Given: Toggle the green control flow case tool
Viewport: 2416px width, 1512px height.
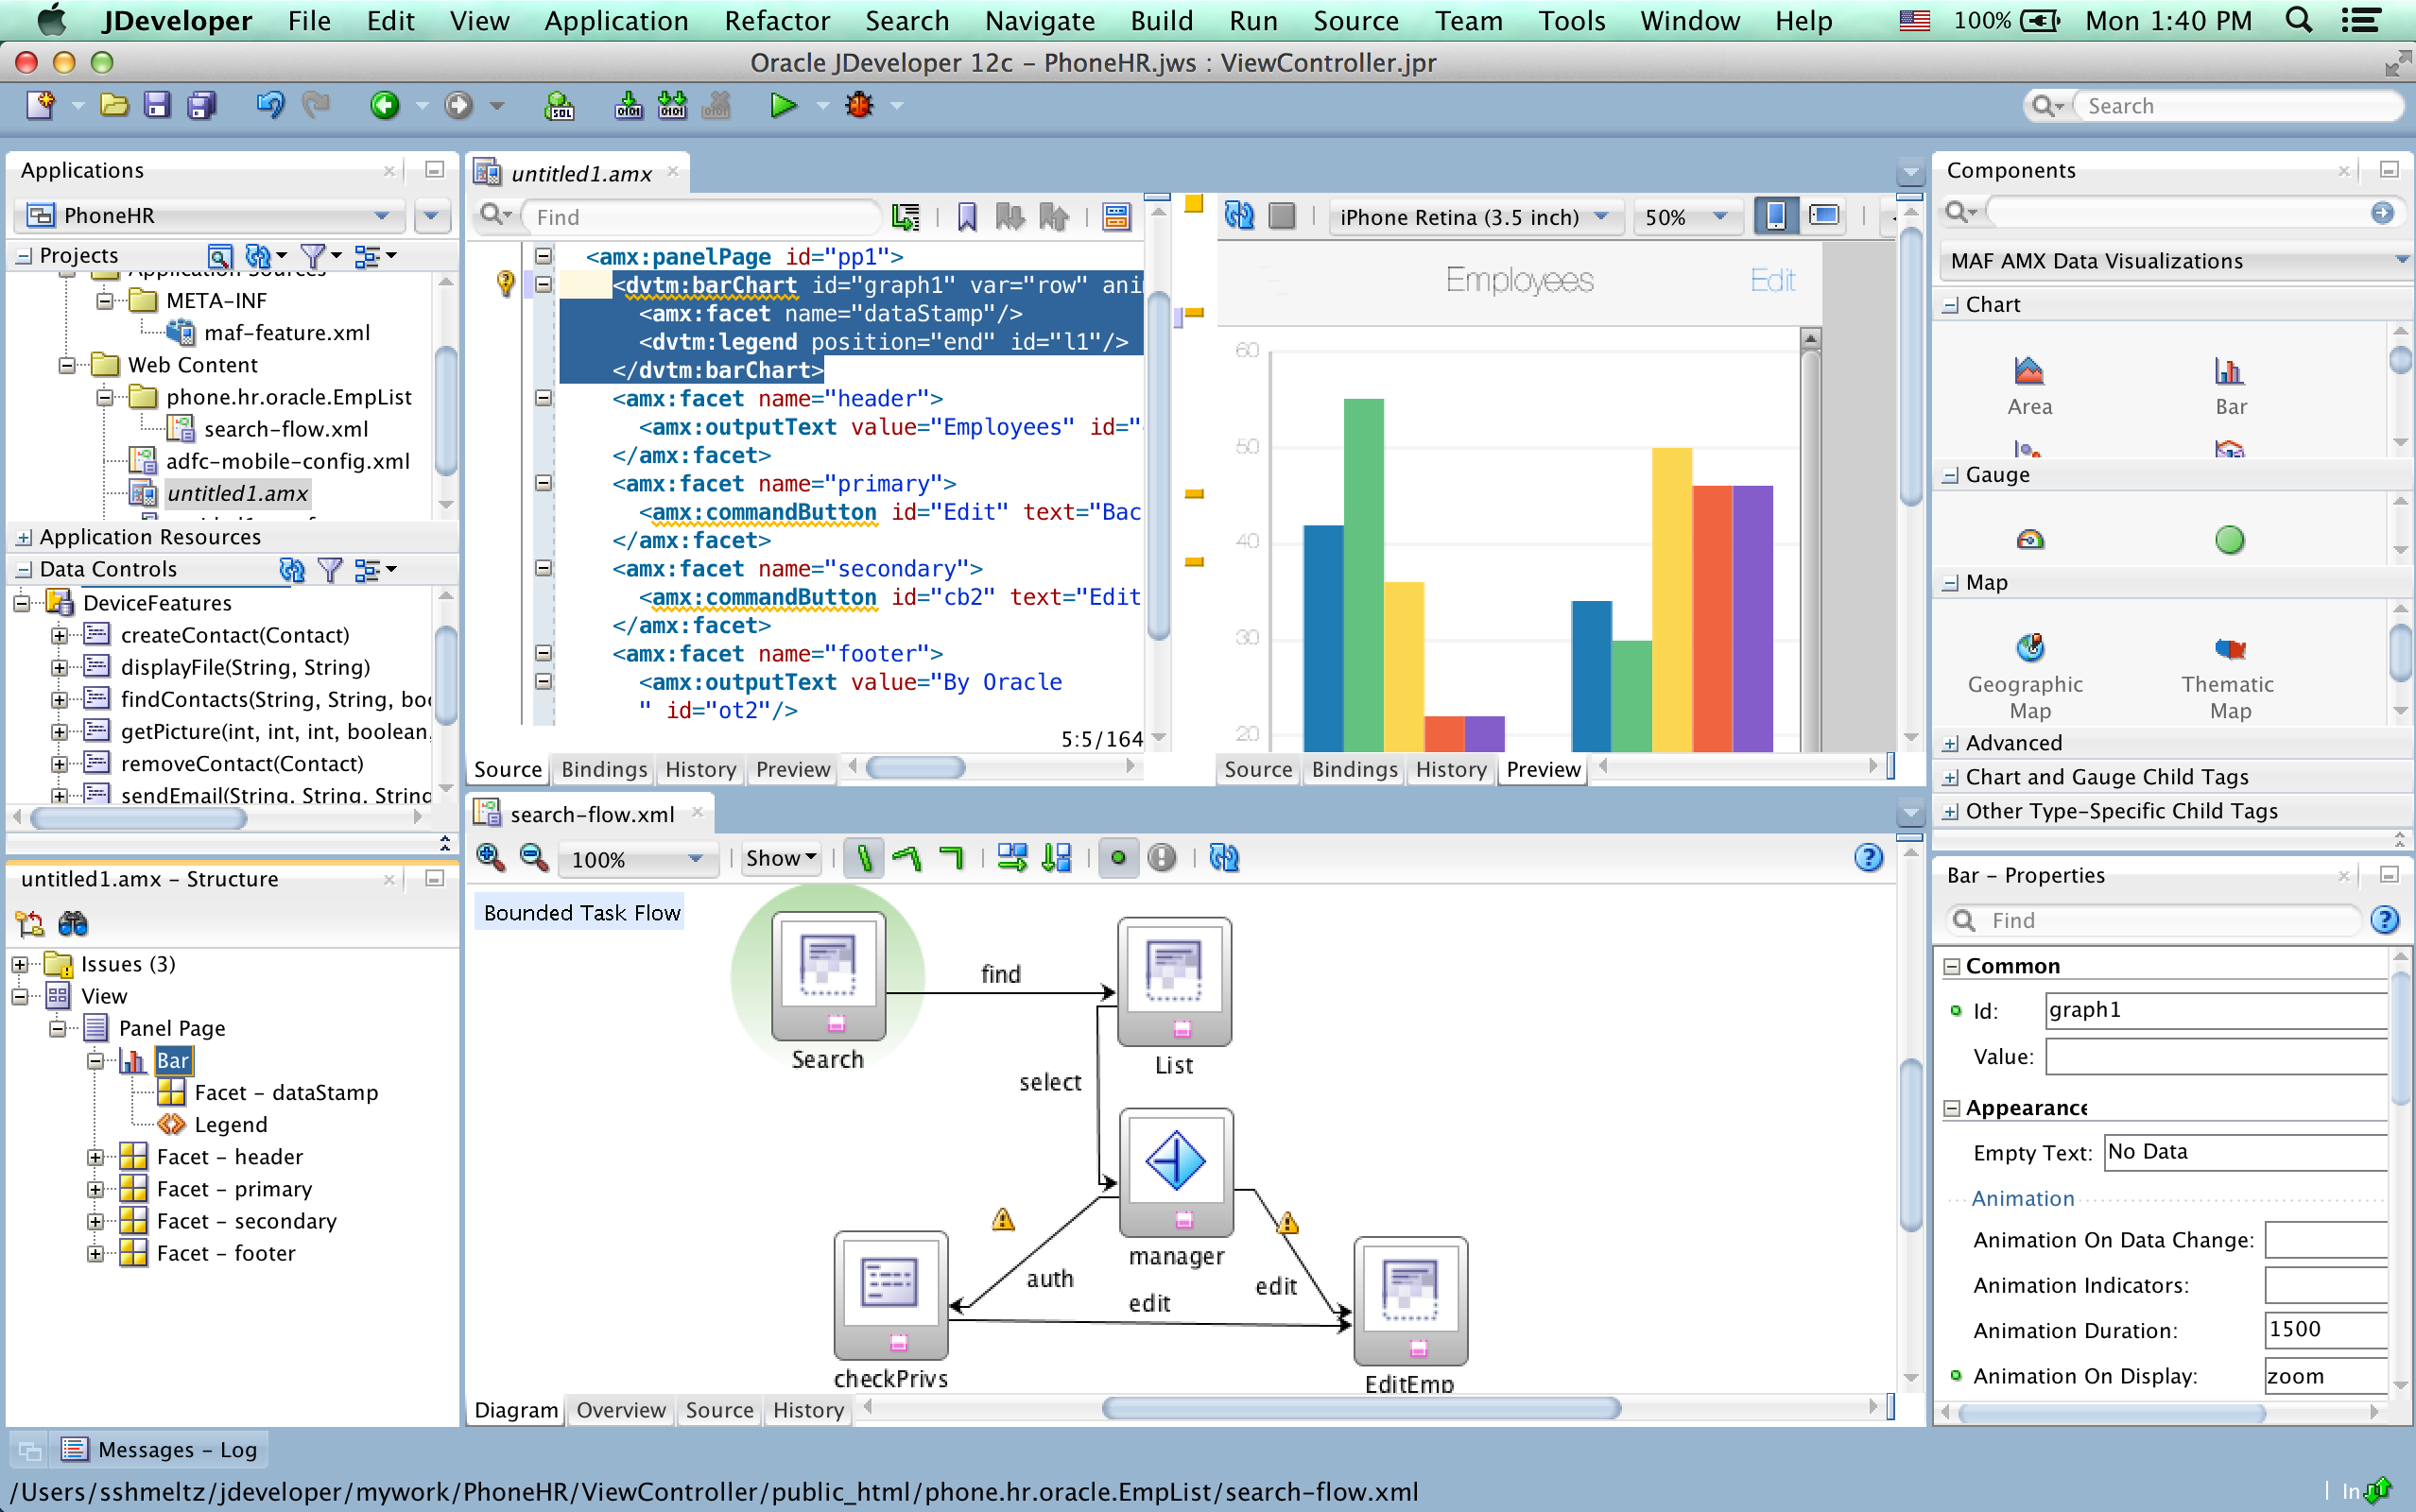Looking at the screenshot, I should pos(864,858).
